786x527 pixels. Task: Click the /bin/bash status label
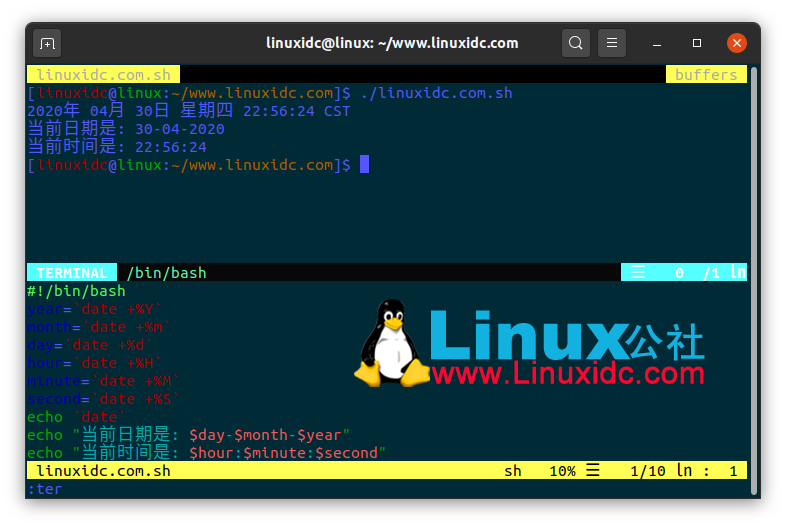[166, 273]
